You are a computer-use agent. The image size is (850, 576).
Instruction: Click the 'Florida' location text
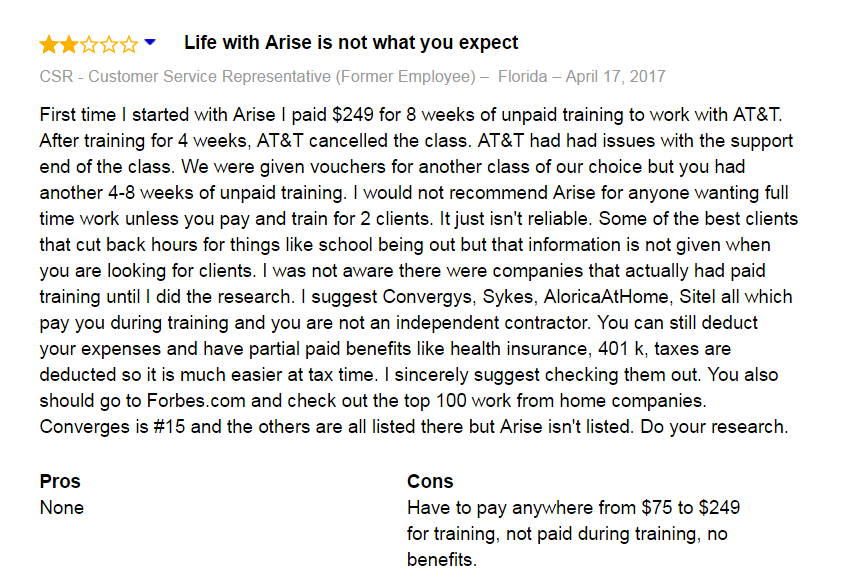coord(523,76)
